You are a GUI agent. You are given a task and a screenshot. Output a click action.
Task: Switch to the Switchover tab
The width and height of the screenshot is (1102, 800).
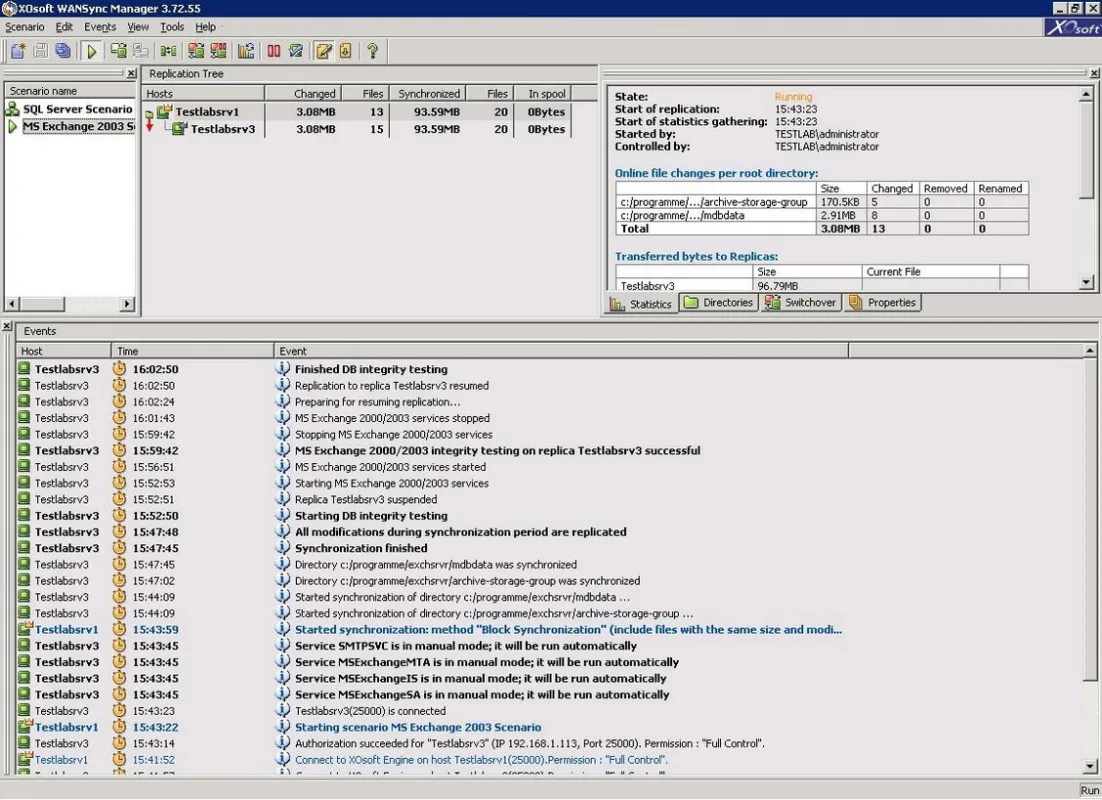click(801, 302)
